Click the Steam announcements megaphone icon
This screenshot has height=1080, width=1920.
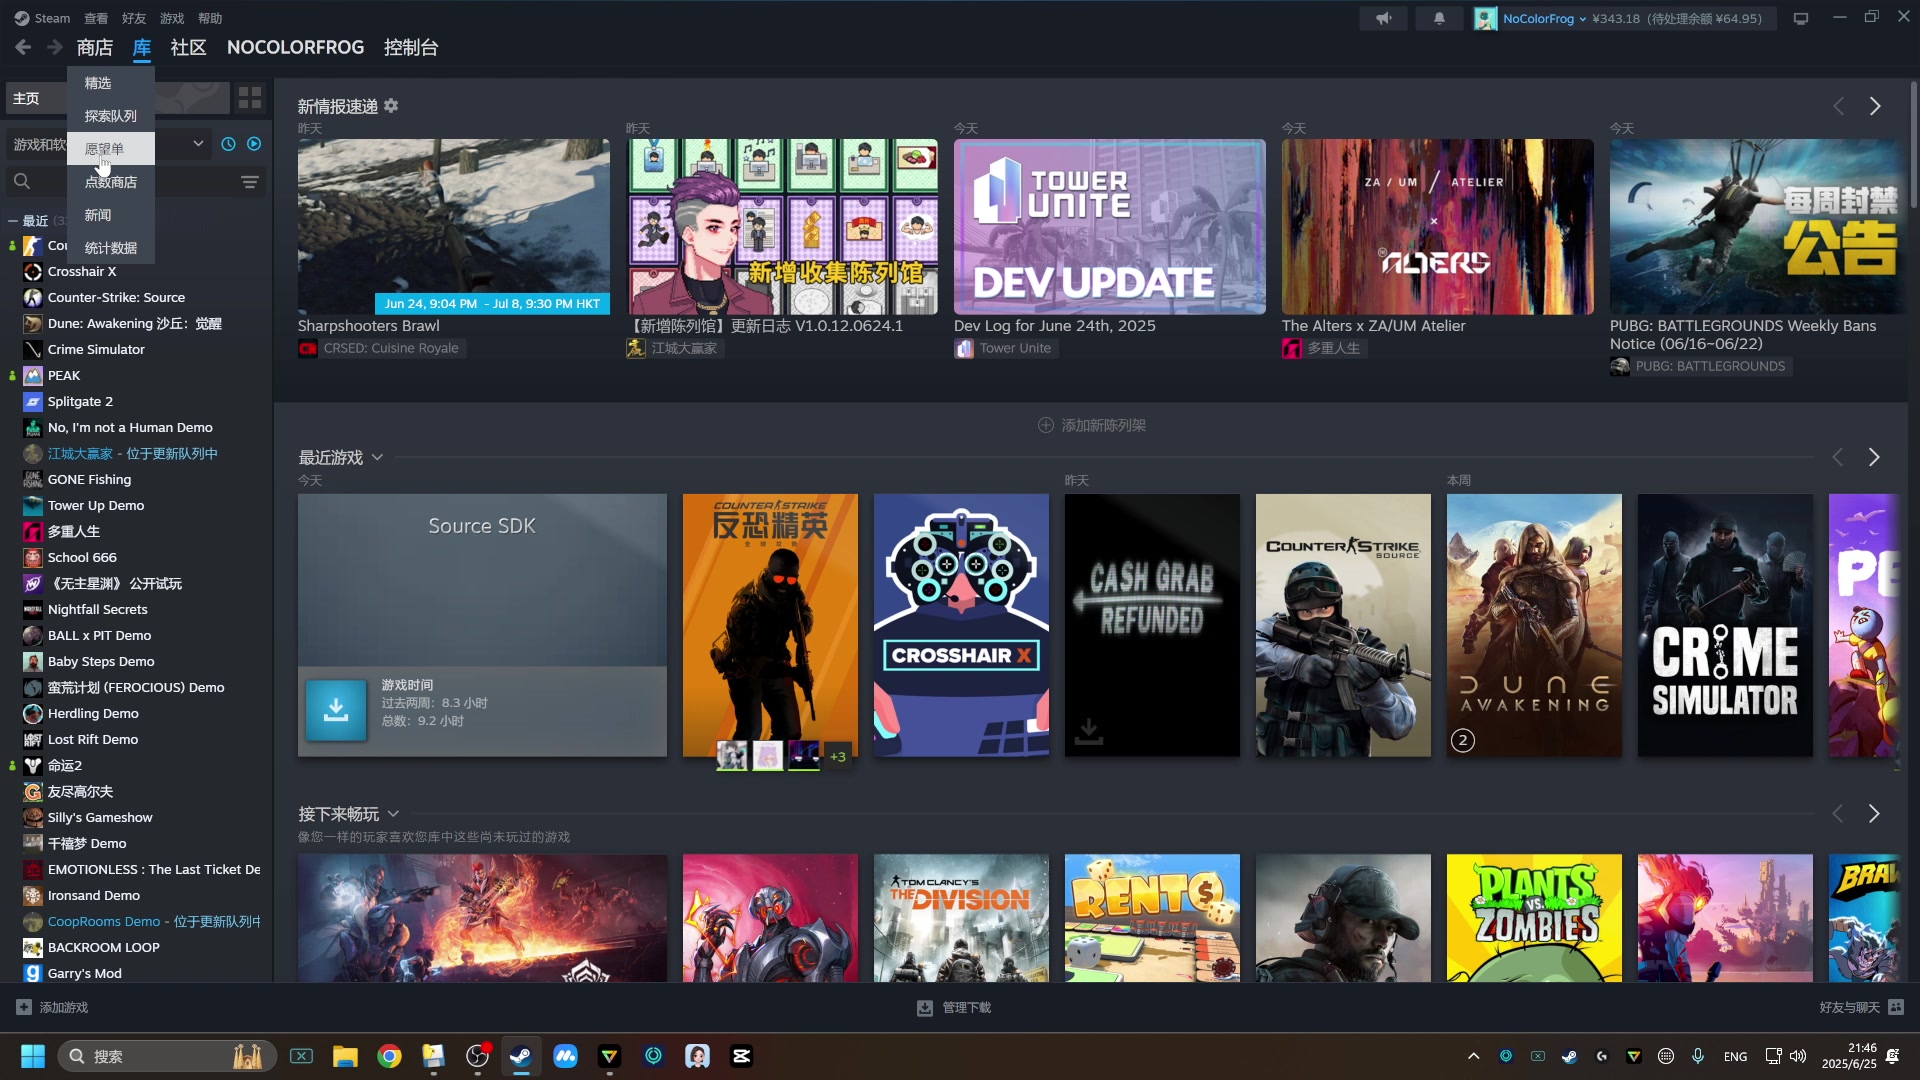click(x=1383, y=18)
